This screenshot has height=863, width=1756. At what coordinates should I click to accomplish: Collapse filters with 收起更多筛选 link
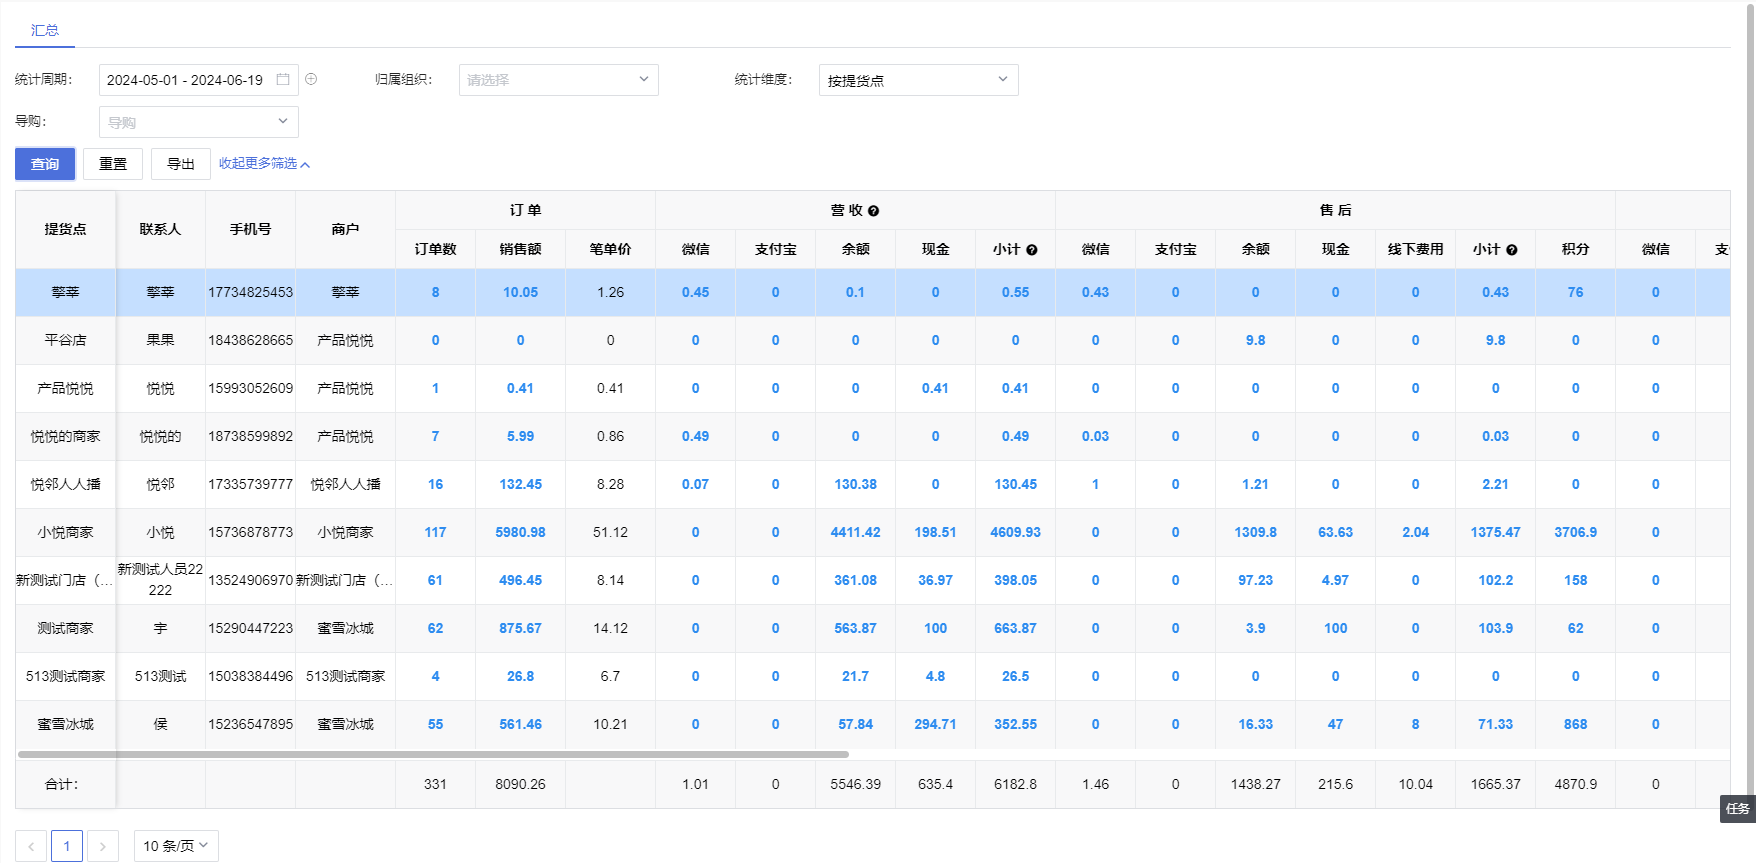click(x=264, y=164)
